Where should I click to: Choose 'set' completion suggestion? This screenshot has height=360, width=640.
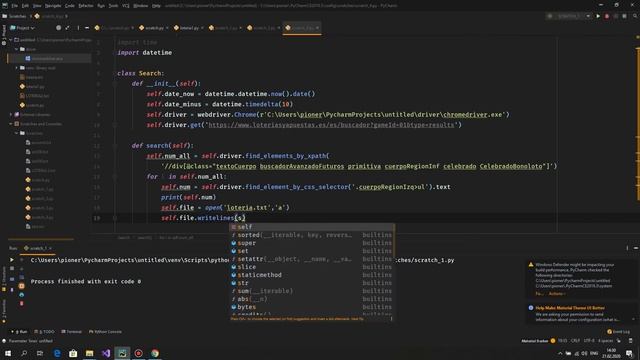click(x=312, y=251)
